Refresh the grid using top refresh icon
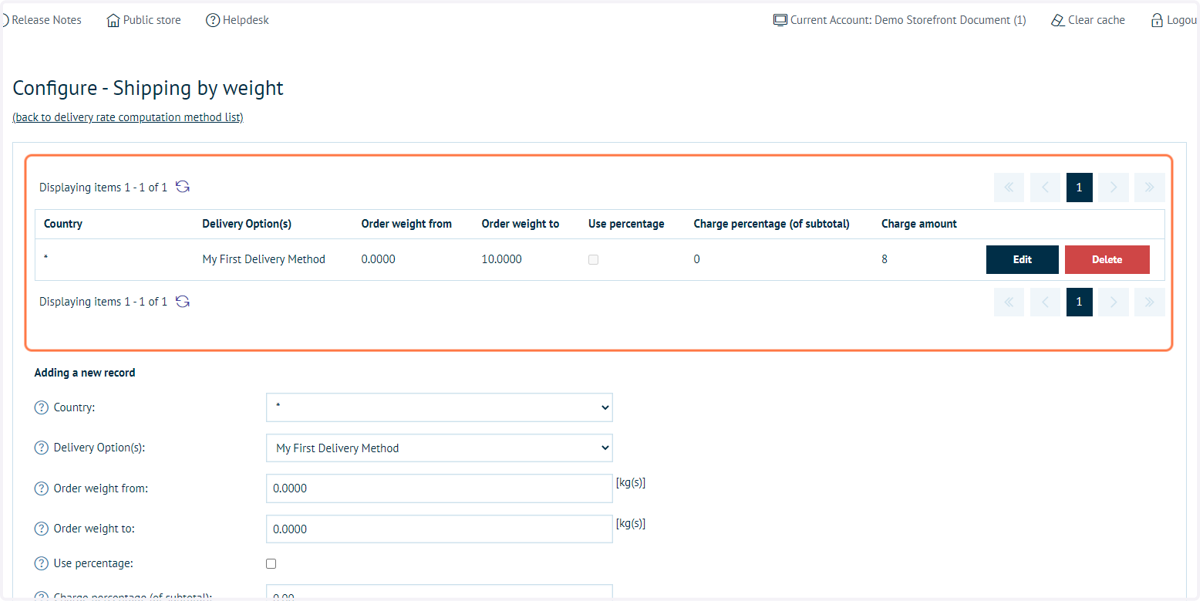The height and width of the screenshot is (601, 1200). pos(182,187)
